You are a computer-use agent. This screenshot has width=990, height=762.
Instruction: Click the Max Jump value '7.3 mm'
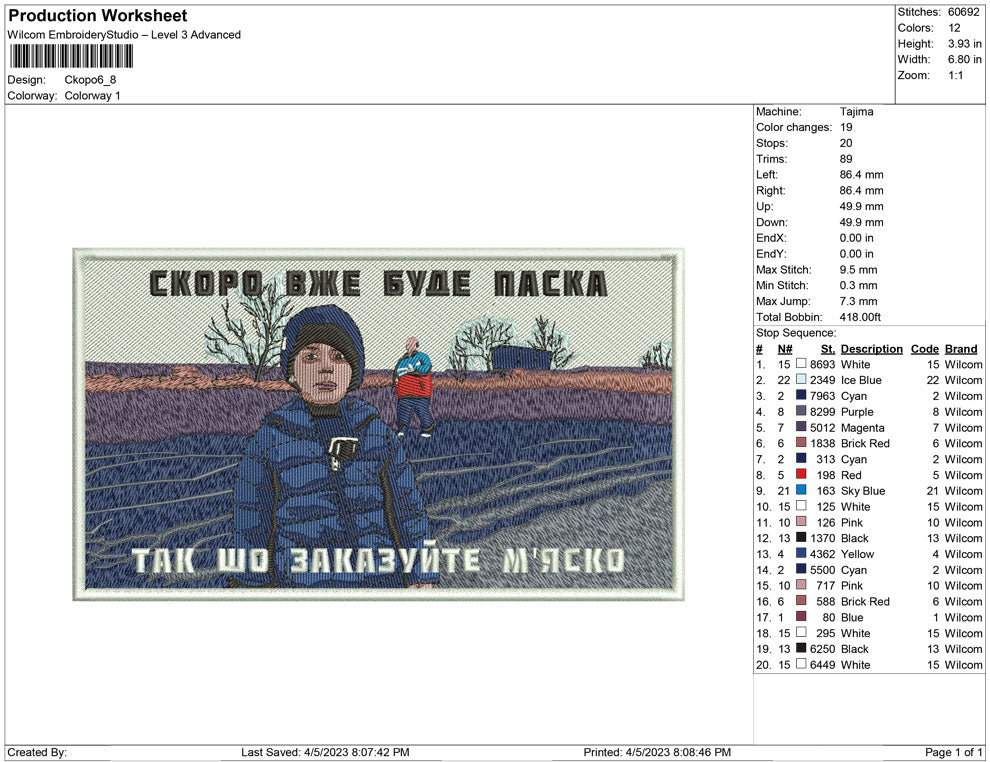(859, 301)
